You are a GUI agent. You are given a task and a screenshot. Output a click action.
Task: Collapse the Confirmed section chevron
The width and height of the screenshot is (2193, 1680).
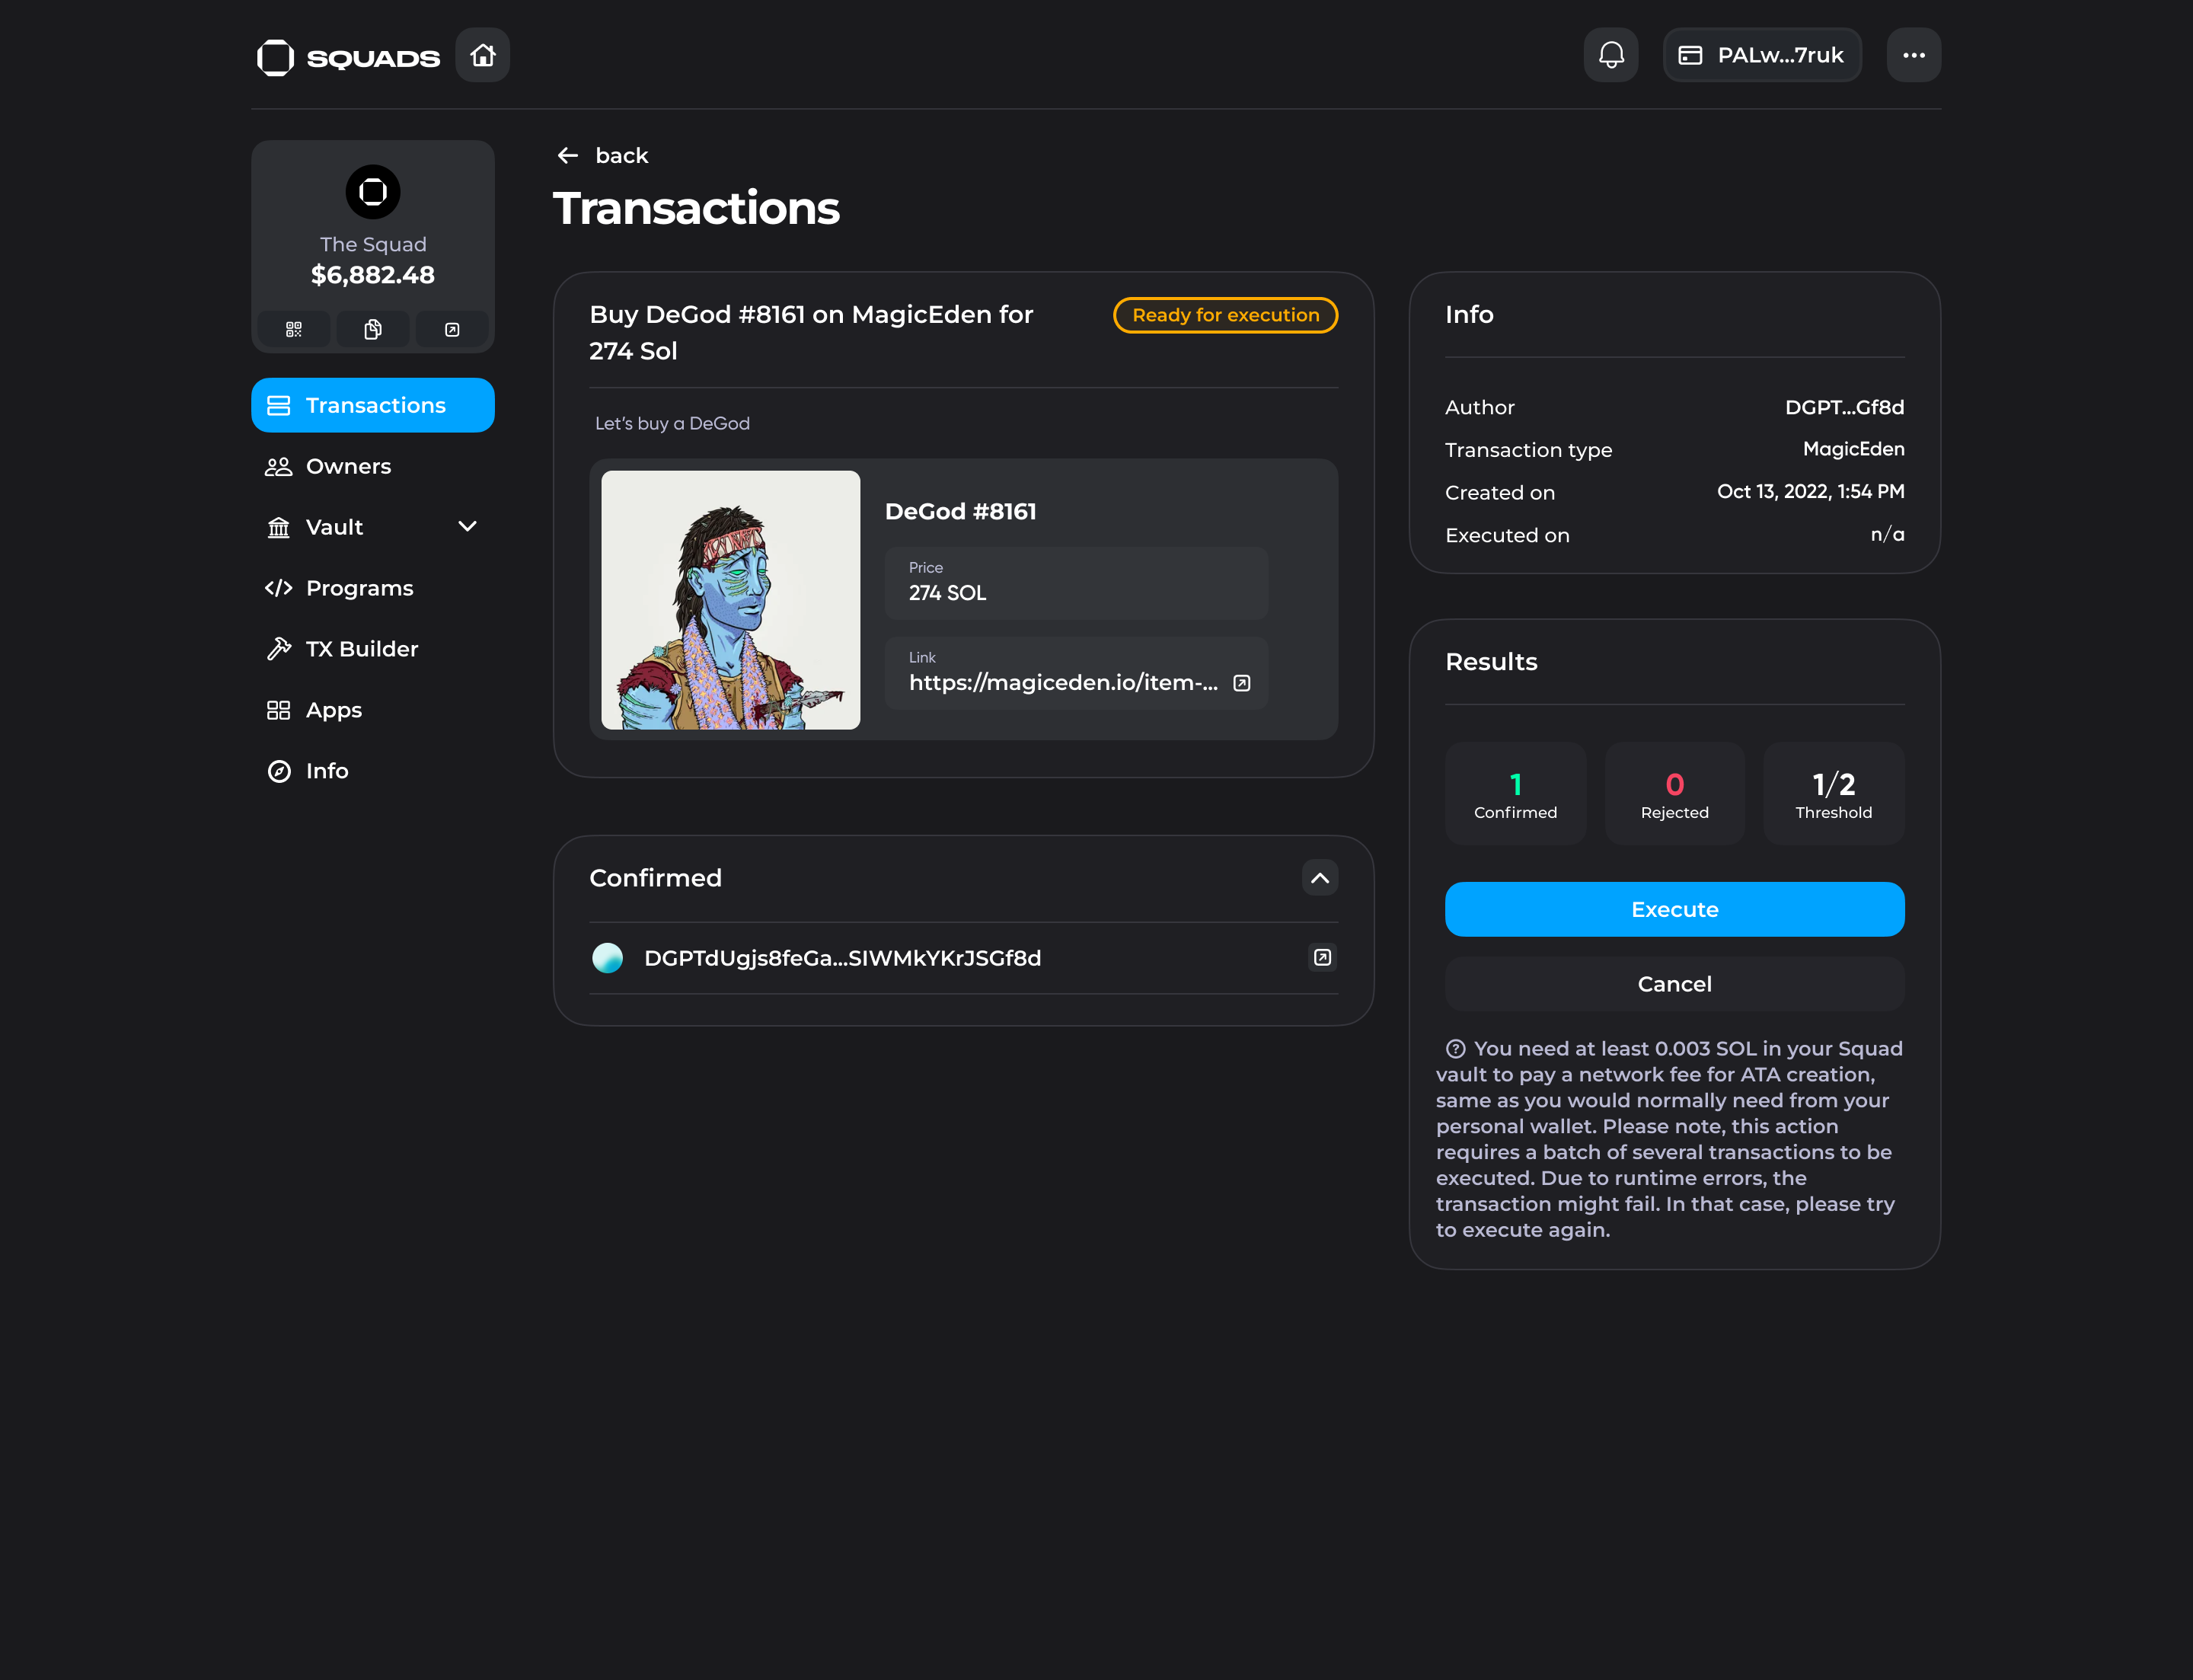pos(1320,878)
